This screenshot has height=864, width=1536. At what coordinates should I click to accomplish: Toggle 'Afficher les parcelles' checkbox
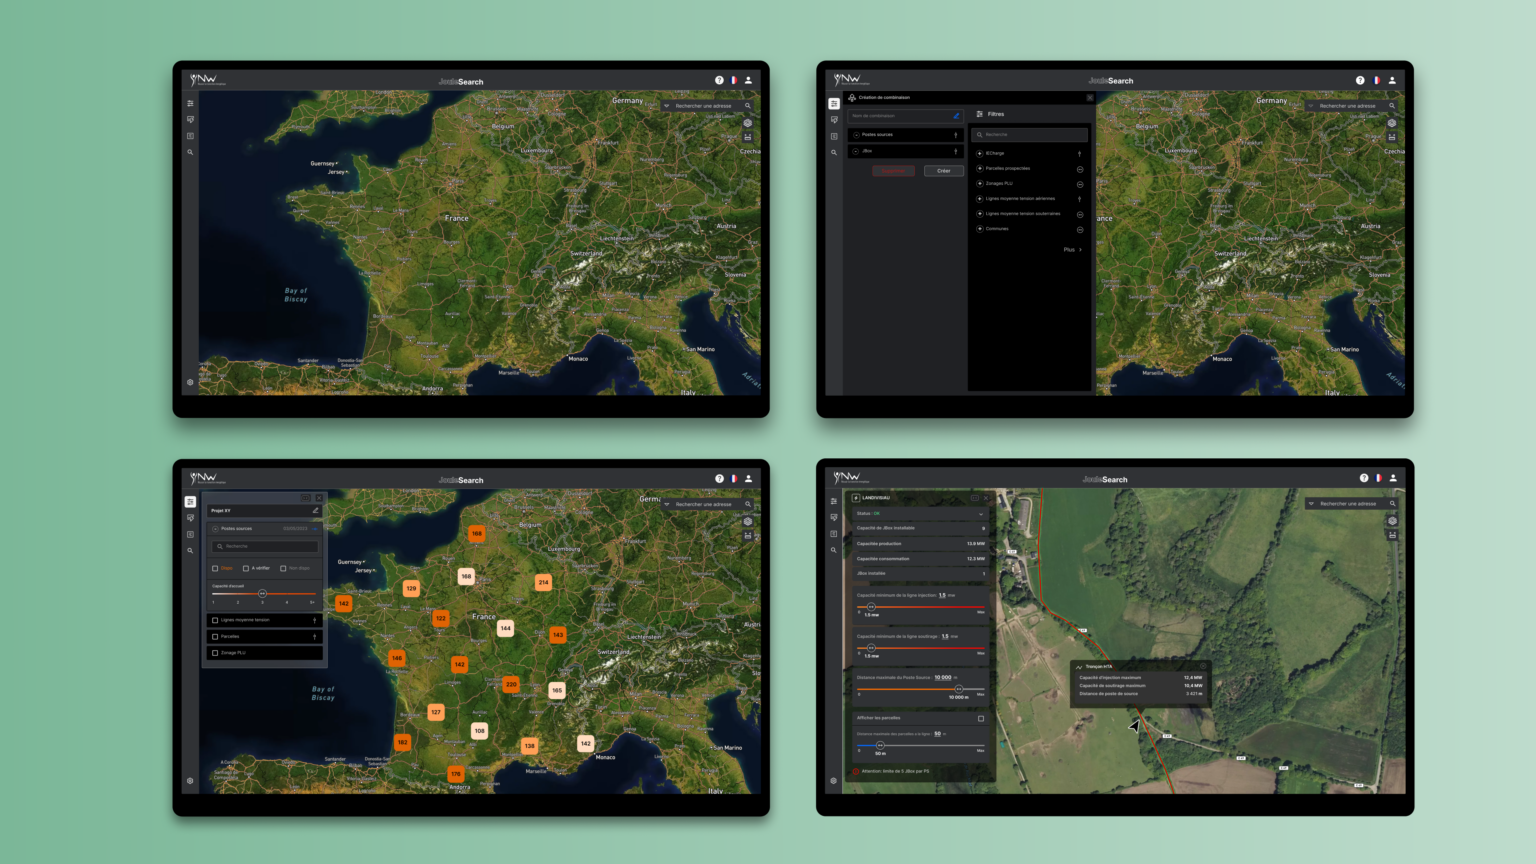pos(981,718)
